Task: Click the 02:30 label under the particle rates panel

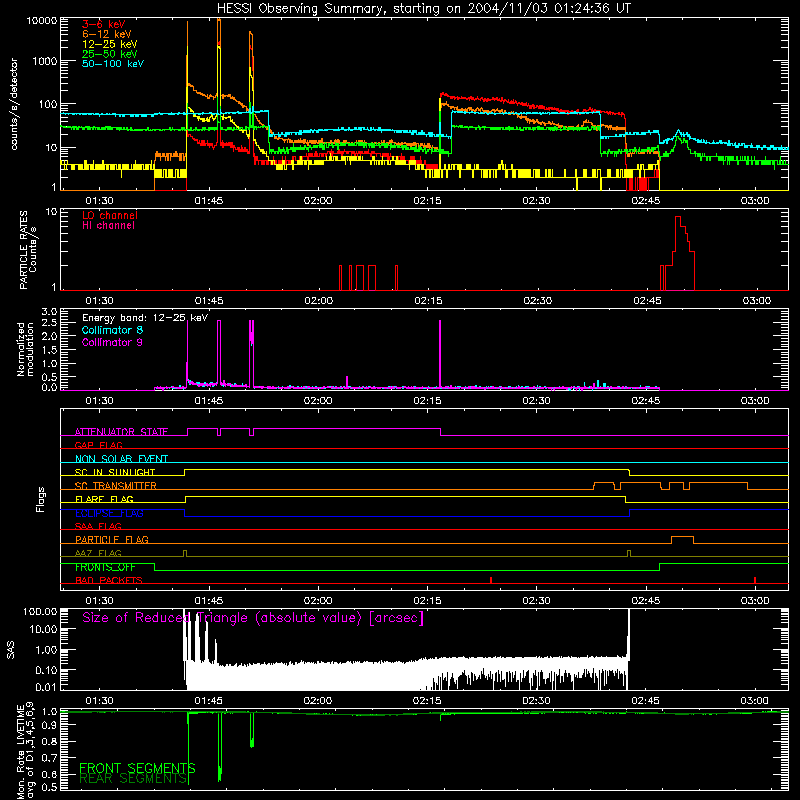Action: (537, 301)
